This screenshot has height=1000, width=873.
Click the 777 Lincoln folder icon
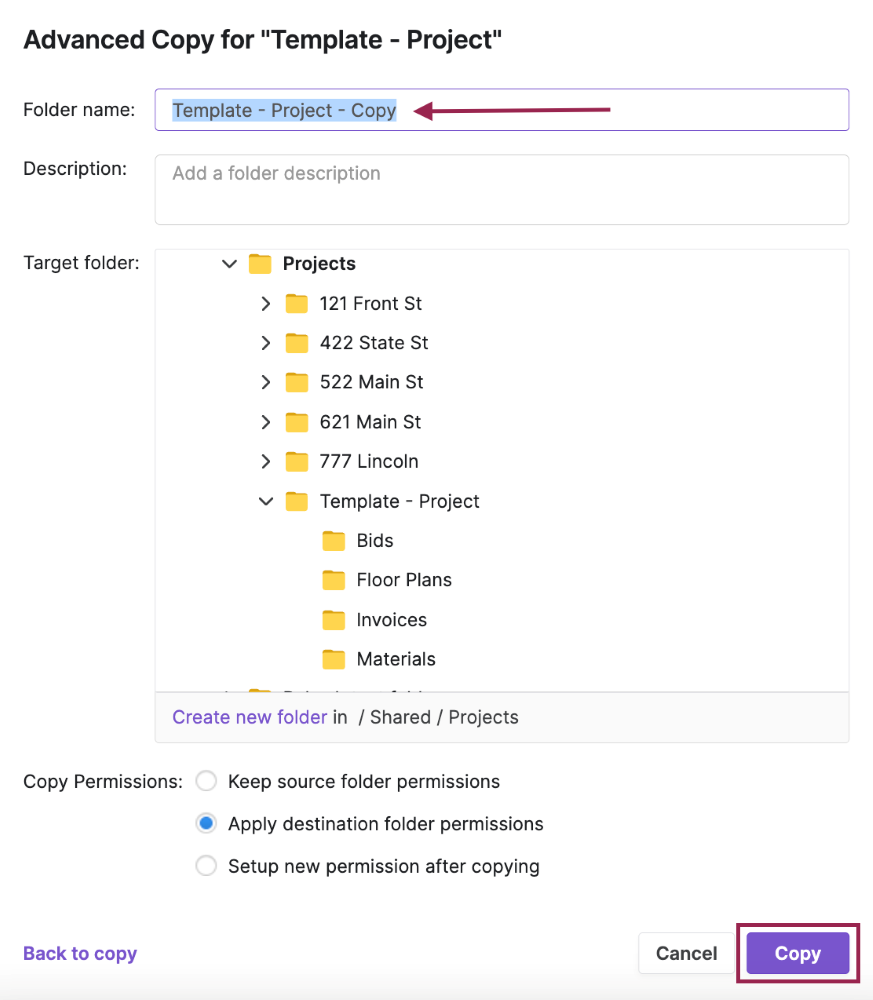[297, 462]
